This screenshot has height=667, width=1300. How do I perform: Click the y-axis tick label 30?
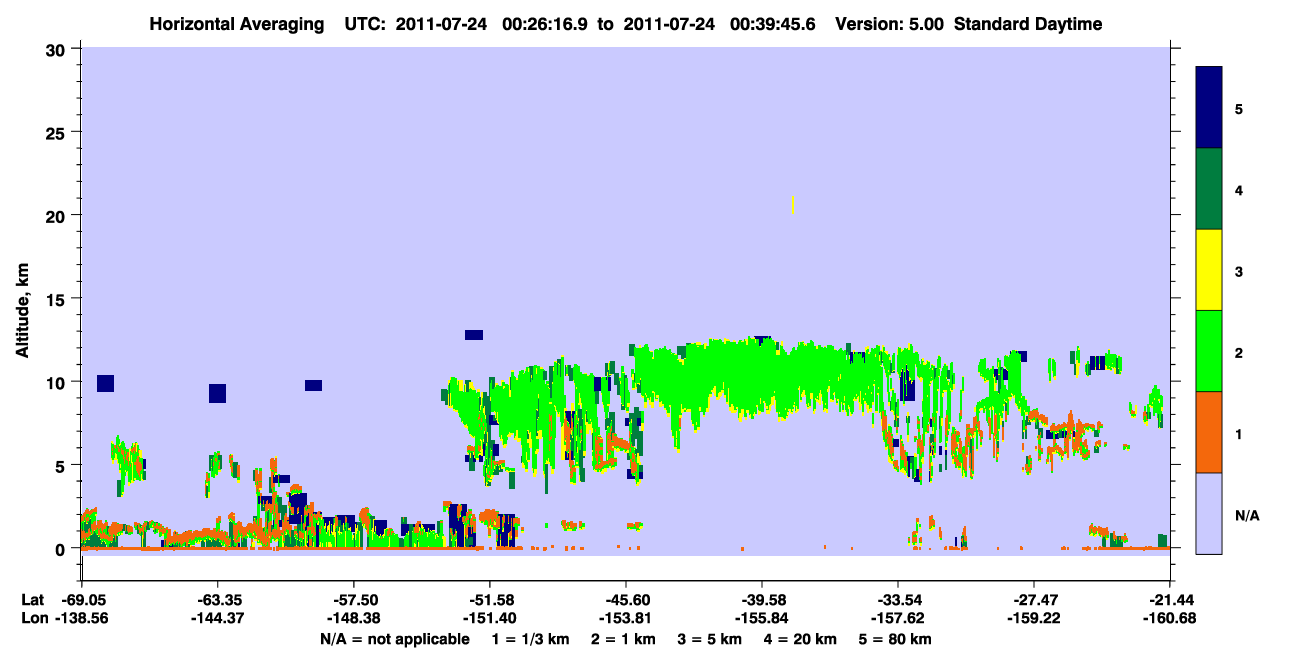(x=58, y=49)
